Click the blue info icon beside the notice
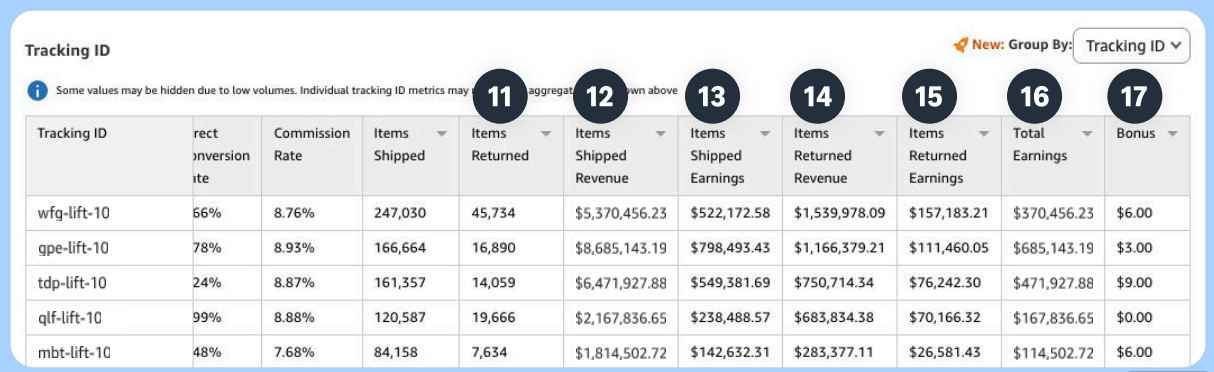 [38, 91]
